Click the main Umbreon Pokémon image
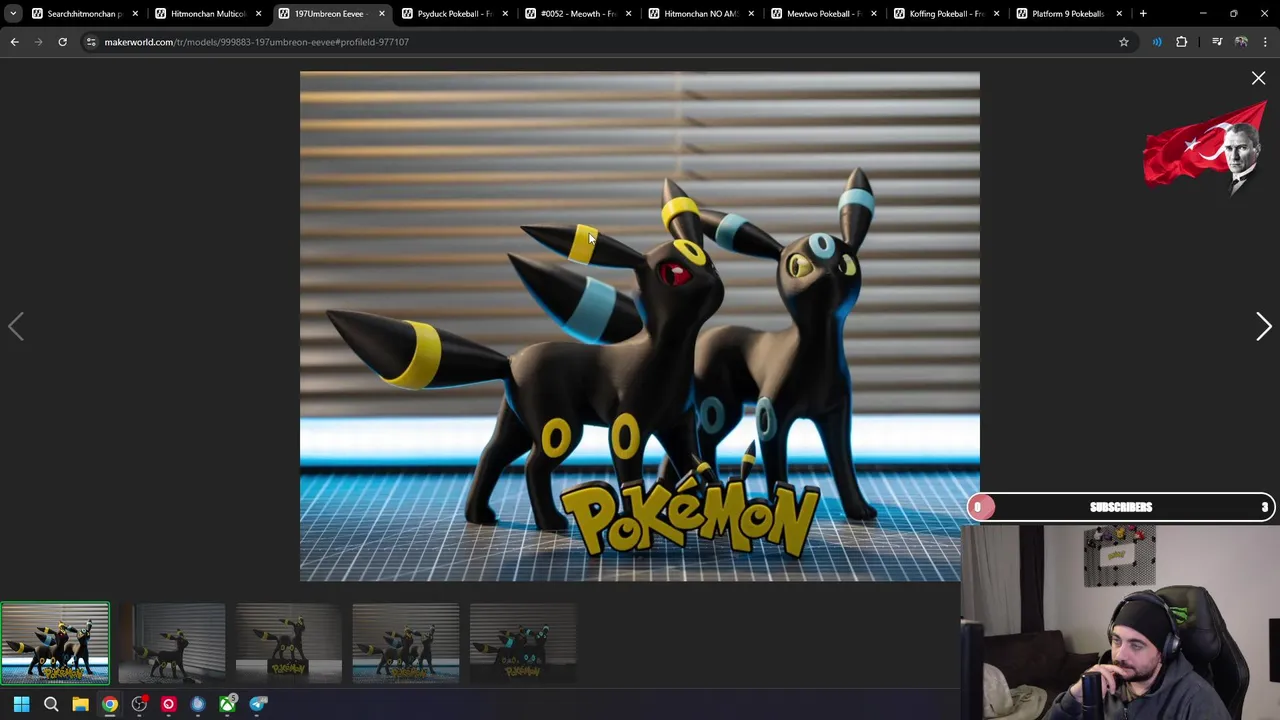 coord(640,326)
